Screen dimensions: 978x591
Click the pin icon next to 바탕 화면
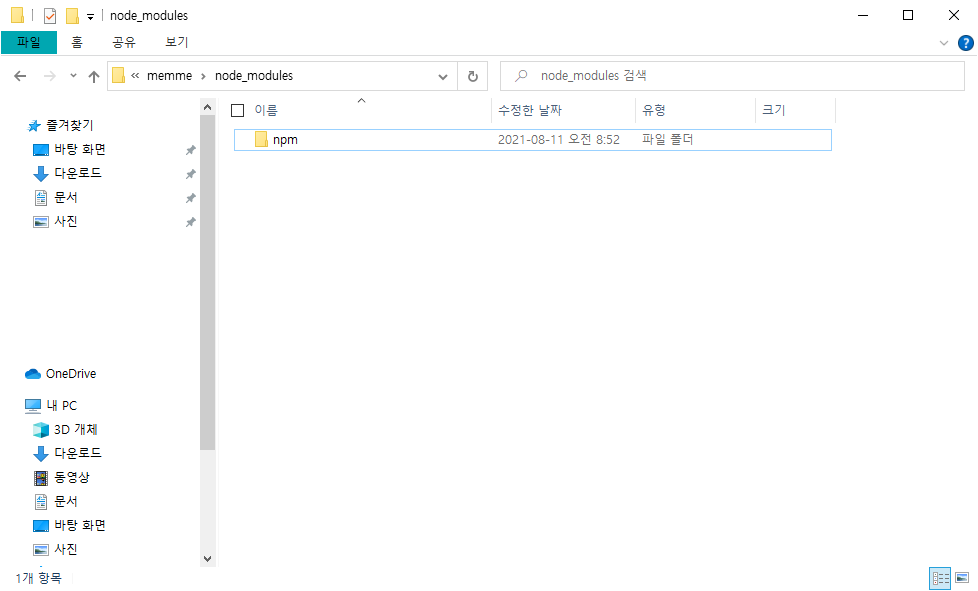(x=191, y=150)
